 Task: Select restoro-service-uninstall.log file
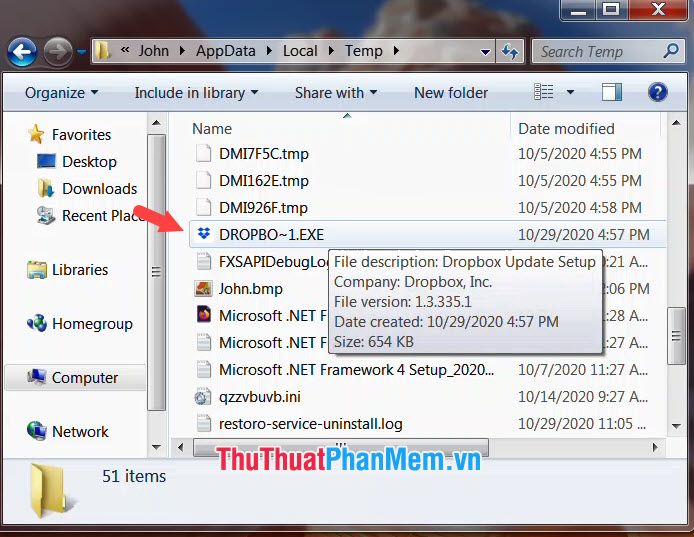click(311, 424)
